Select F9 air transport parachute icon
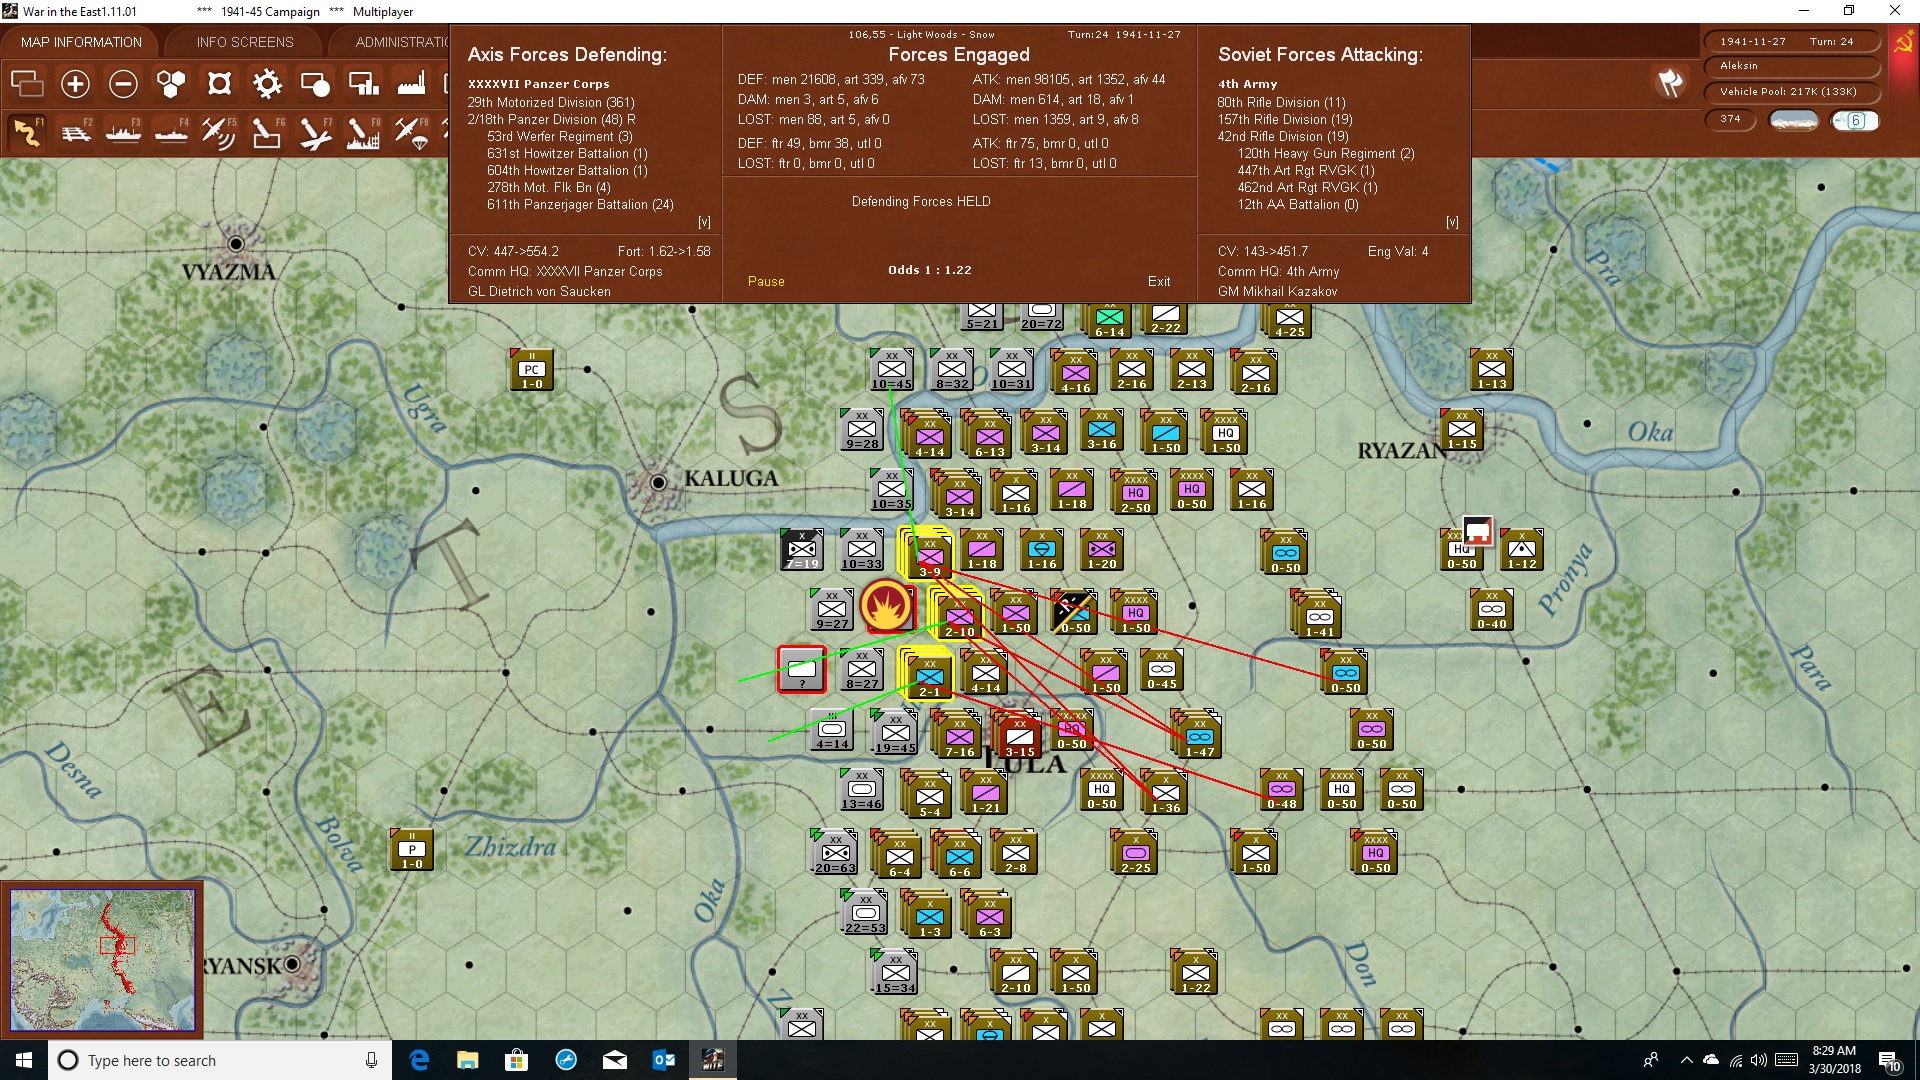1920x1080 pixels. pyautogui.click(x=411, y=132)
